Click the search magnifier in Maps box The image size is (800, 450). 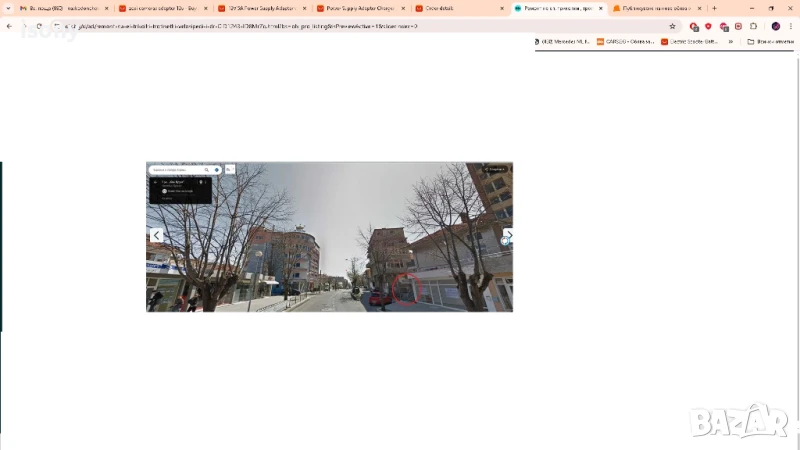pos(206,170)
